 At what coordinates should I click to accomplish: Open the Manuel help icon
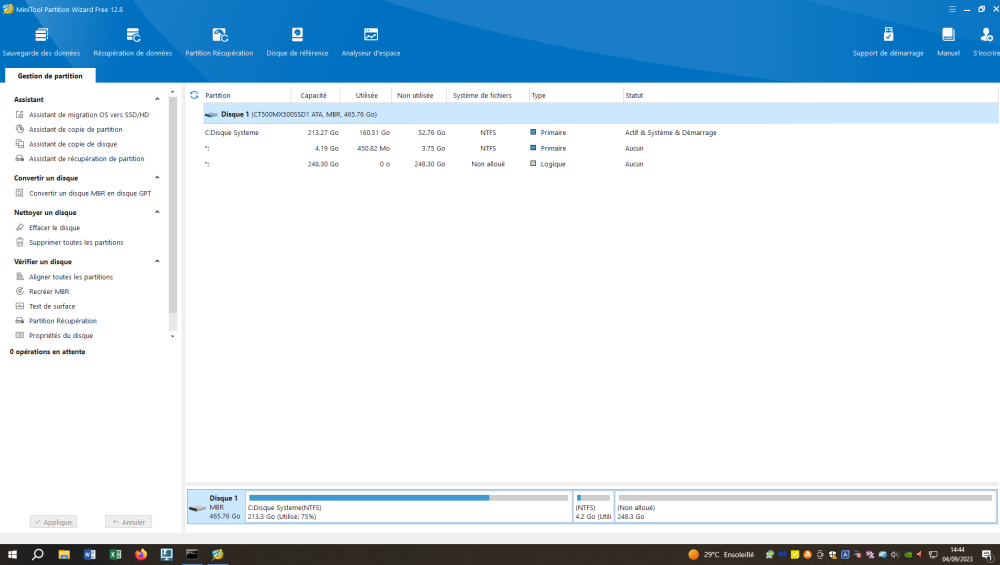(x=948, y=41)
